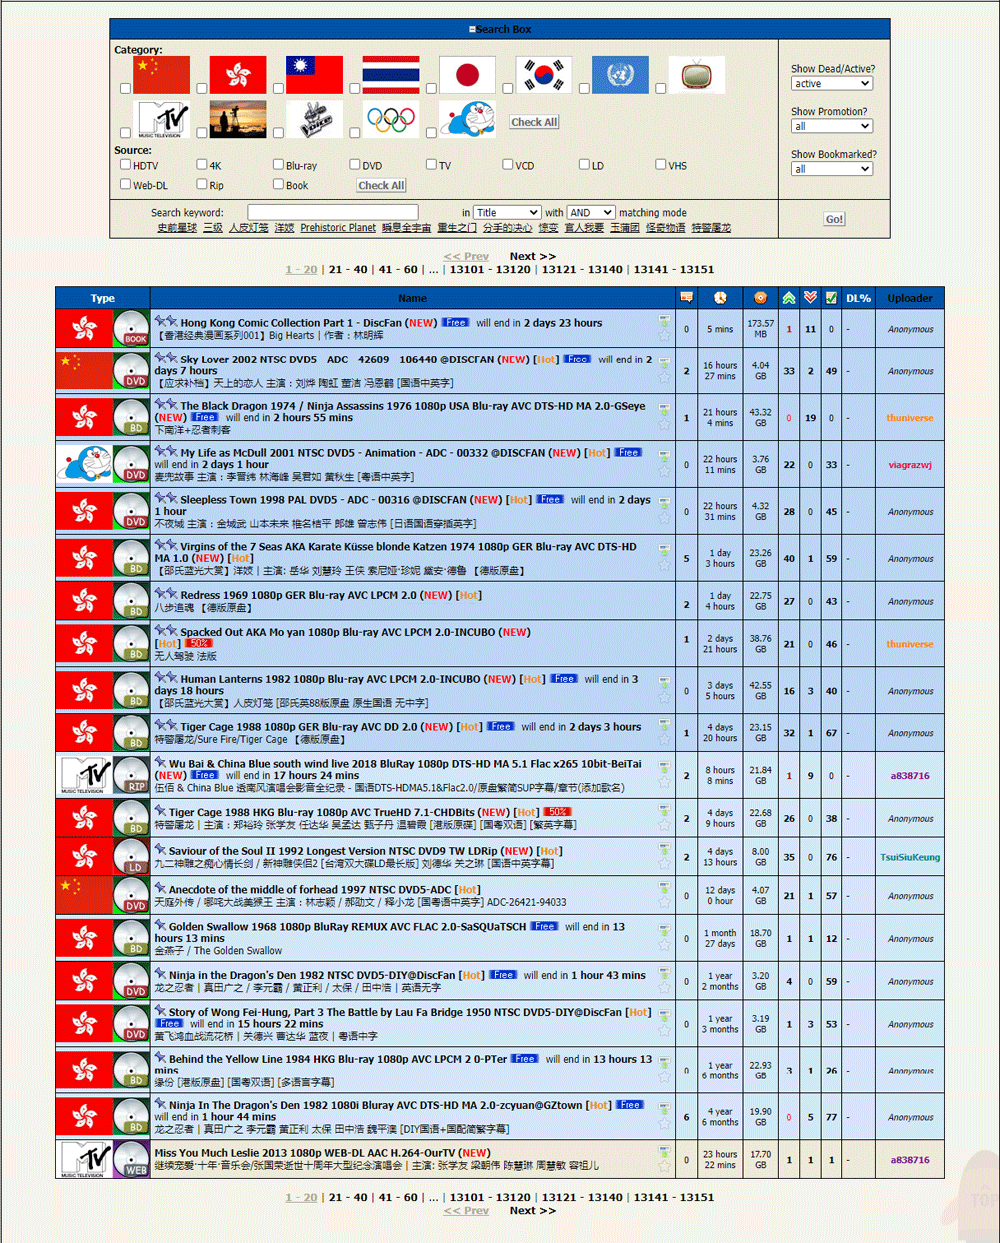The image size is (1000, 1243).
Task: Click download icon for Hong Kong Comic Collection
Action: (x=664, y=322)
